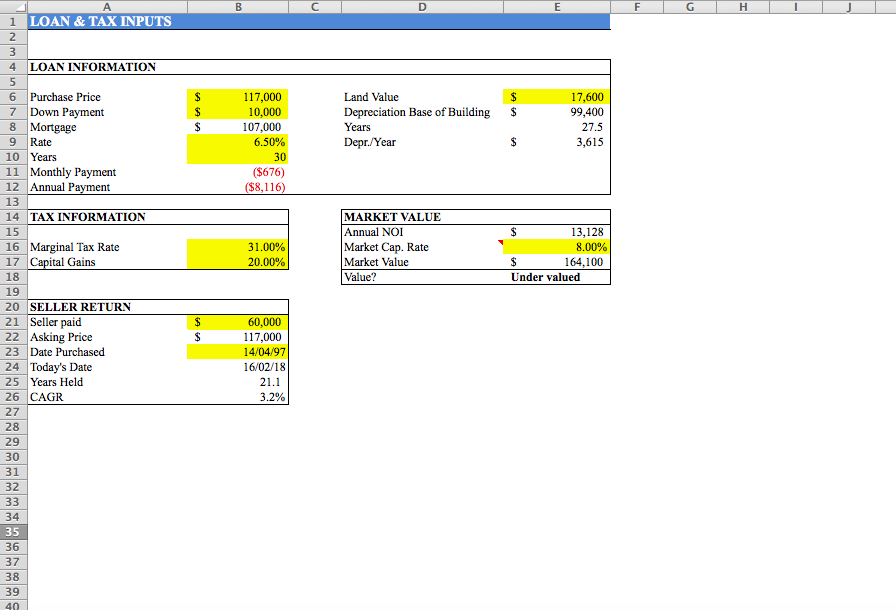Select row 6 header
The height and width of the screenshot is (610, 896).
(x=13, y=96)
